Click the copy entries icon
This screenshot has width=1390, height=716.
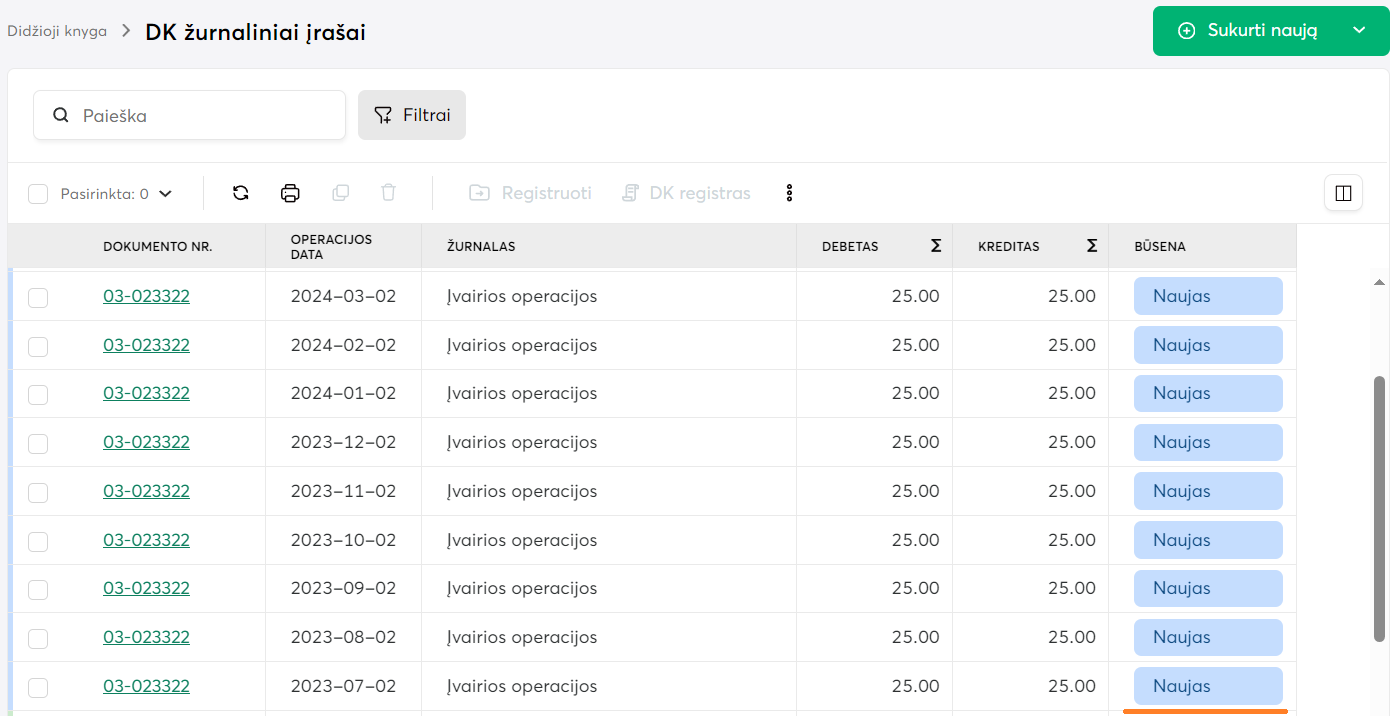[x=340, y=193]
